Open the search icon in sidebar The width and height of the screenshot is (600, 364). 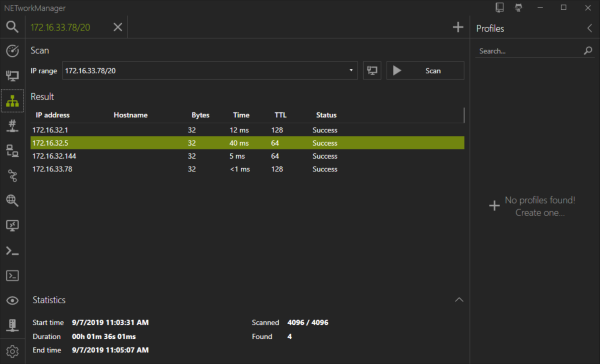(12, 26)
